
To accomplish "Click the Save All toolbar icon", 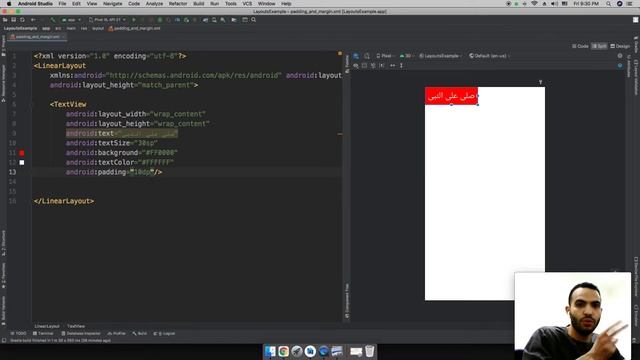I will click(13, 20).
